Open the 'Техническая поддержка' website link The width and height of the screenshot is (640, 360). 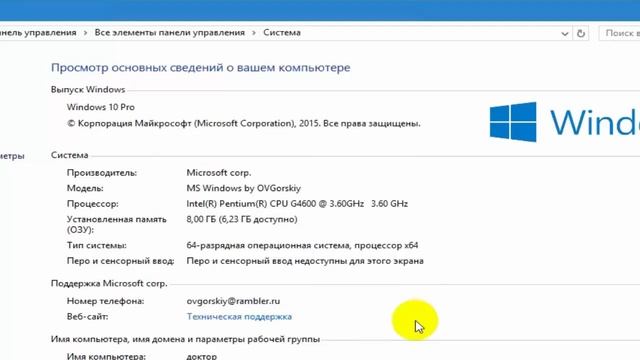point(239,317)
